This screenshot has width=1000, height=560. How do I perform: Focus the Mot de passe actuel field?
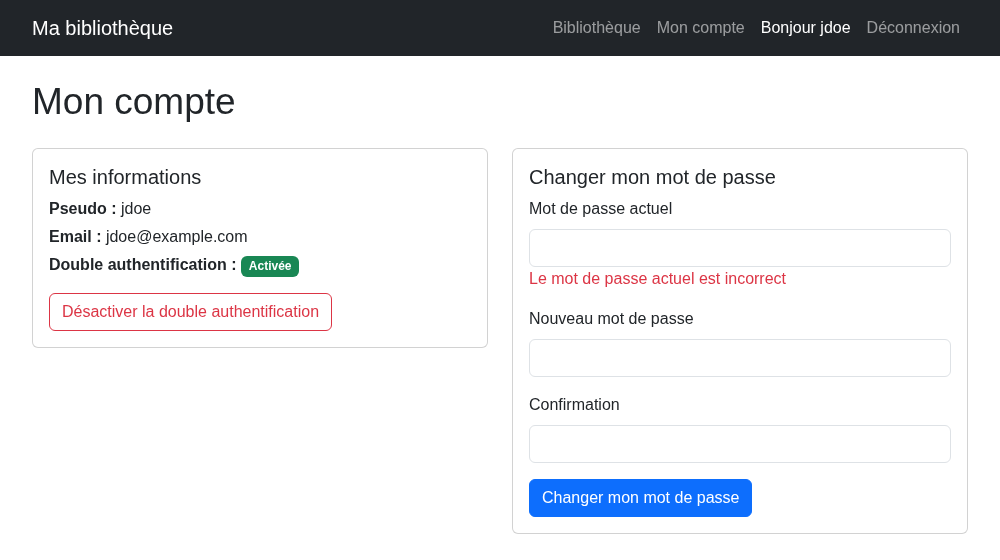pyautogui.click(x=740, y=248)
